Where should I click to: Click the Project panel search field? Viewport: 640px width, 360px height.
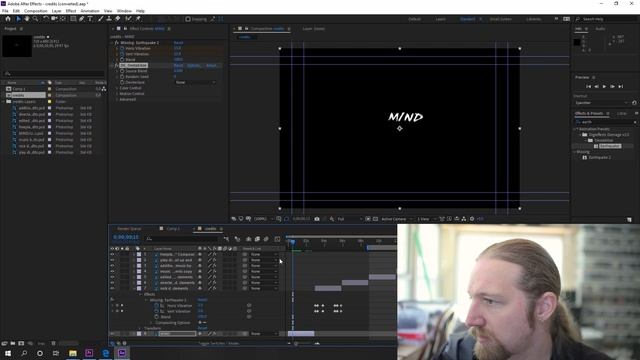click(x=53, y=74)
